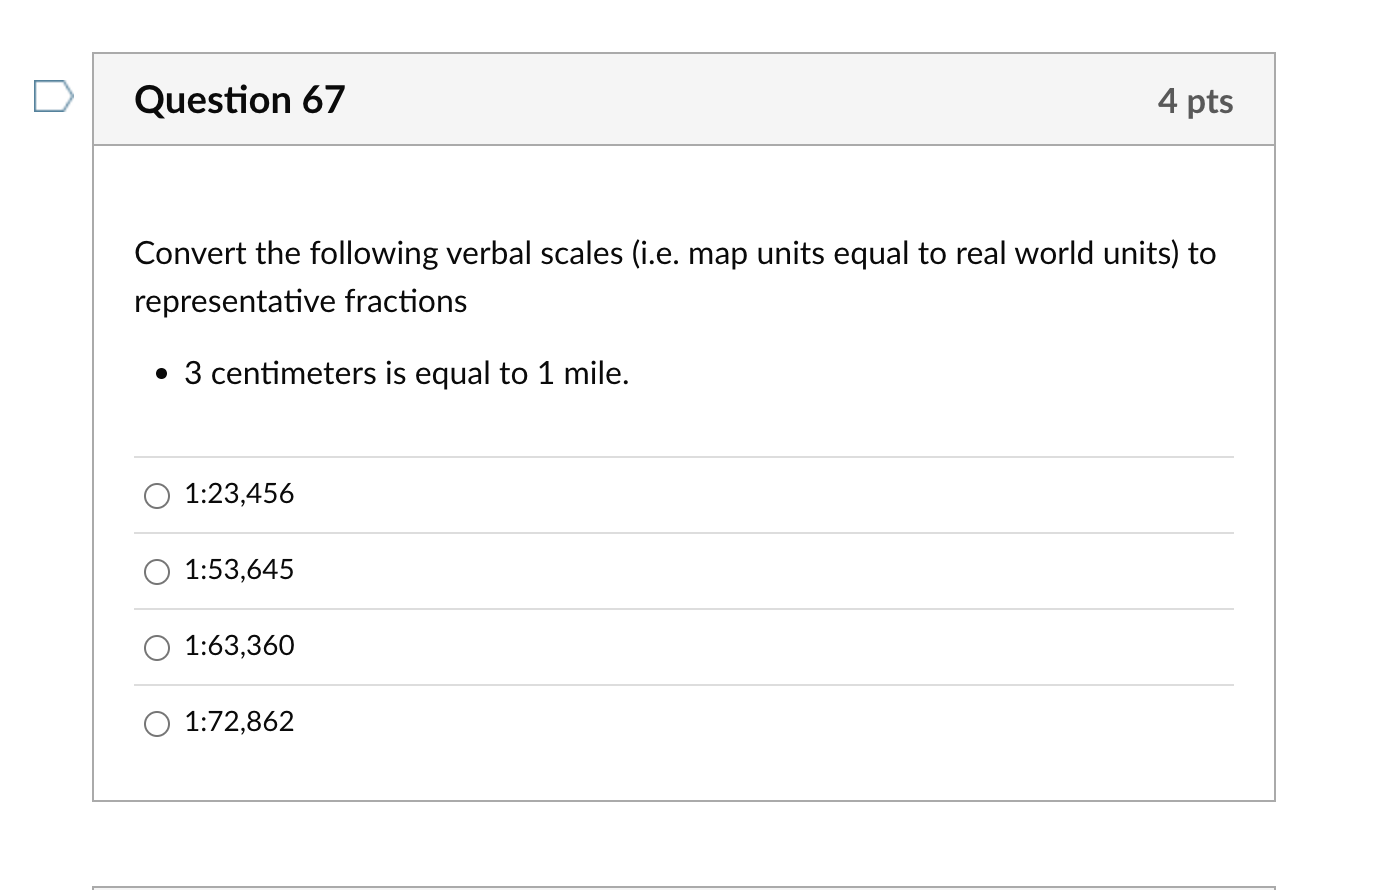The width and height of the screenshot is (1374, 890).
Task: Click the gray question title bar
Action: pyautogui.click(x=684, y=99)
